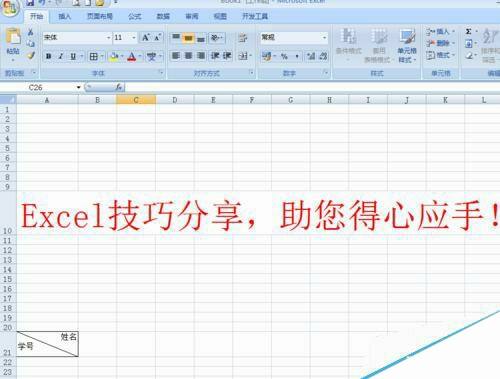
Task: Apply fill color bucket
Action: point(114,57)
